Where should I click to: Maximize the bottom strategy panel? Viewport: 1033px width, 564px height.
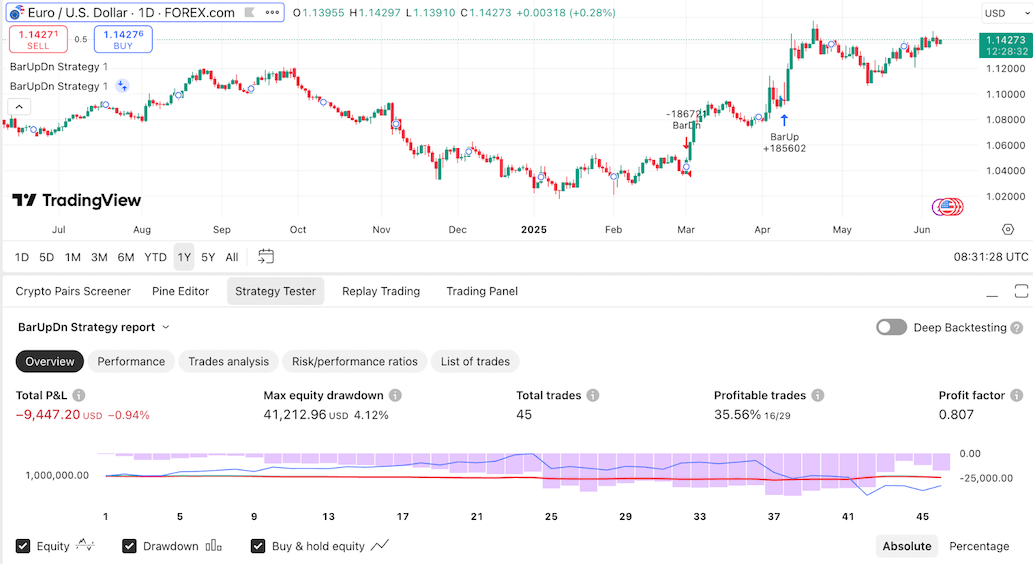(x=1021, y=291)
